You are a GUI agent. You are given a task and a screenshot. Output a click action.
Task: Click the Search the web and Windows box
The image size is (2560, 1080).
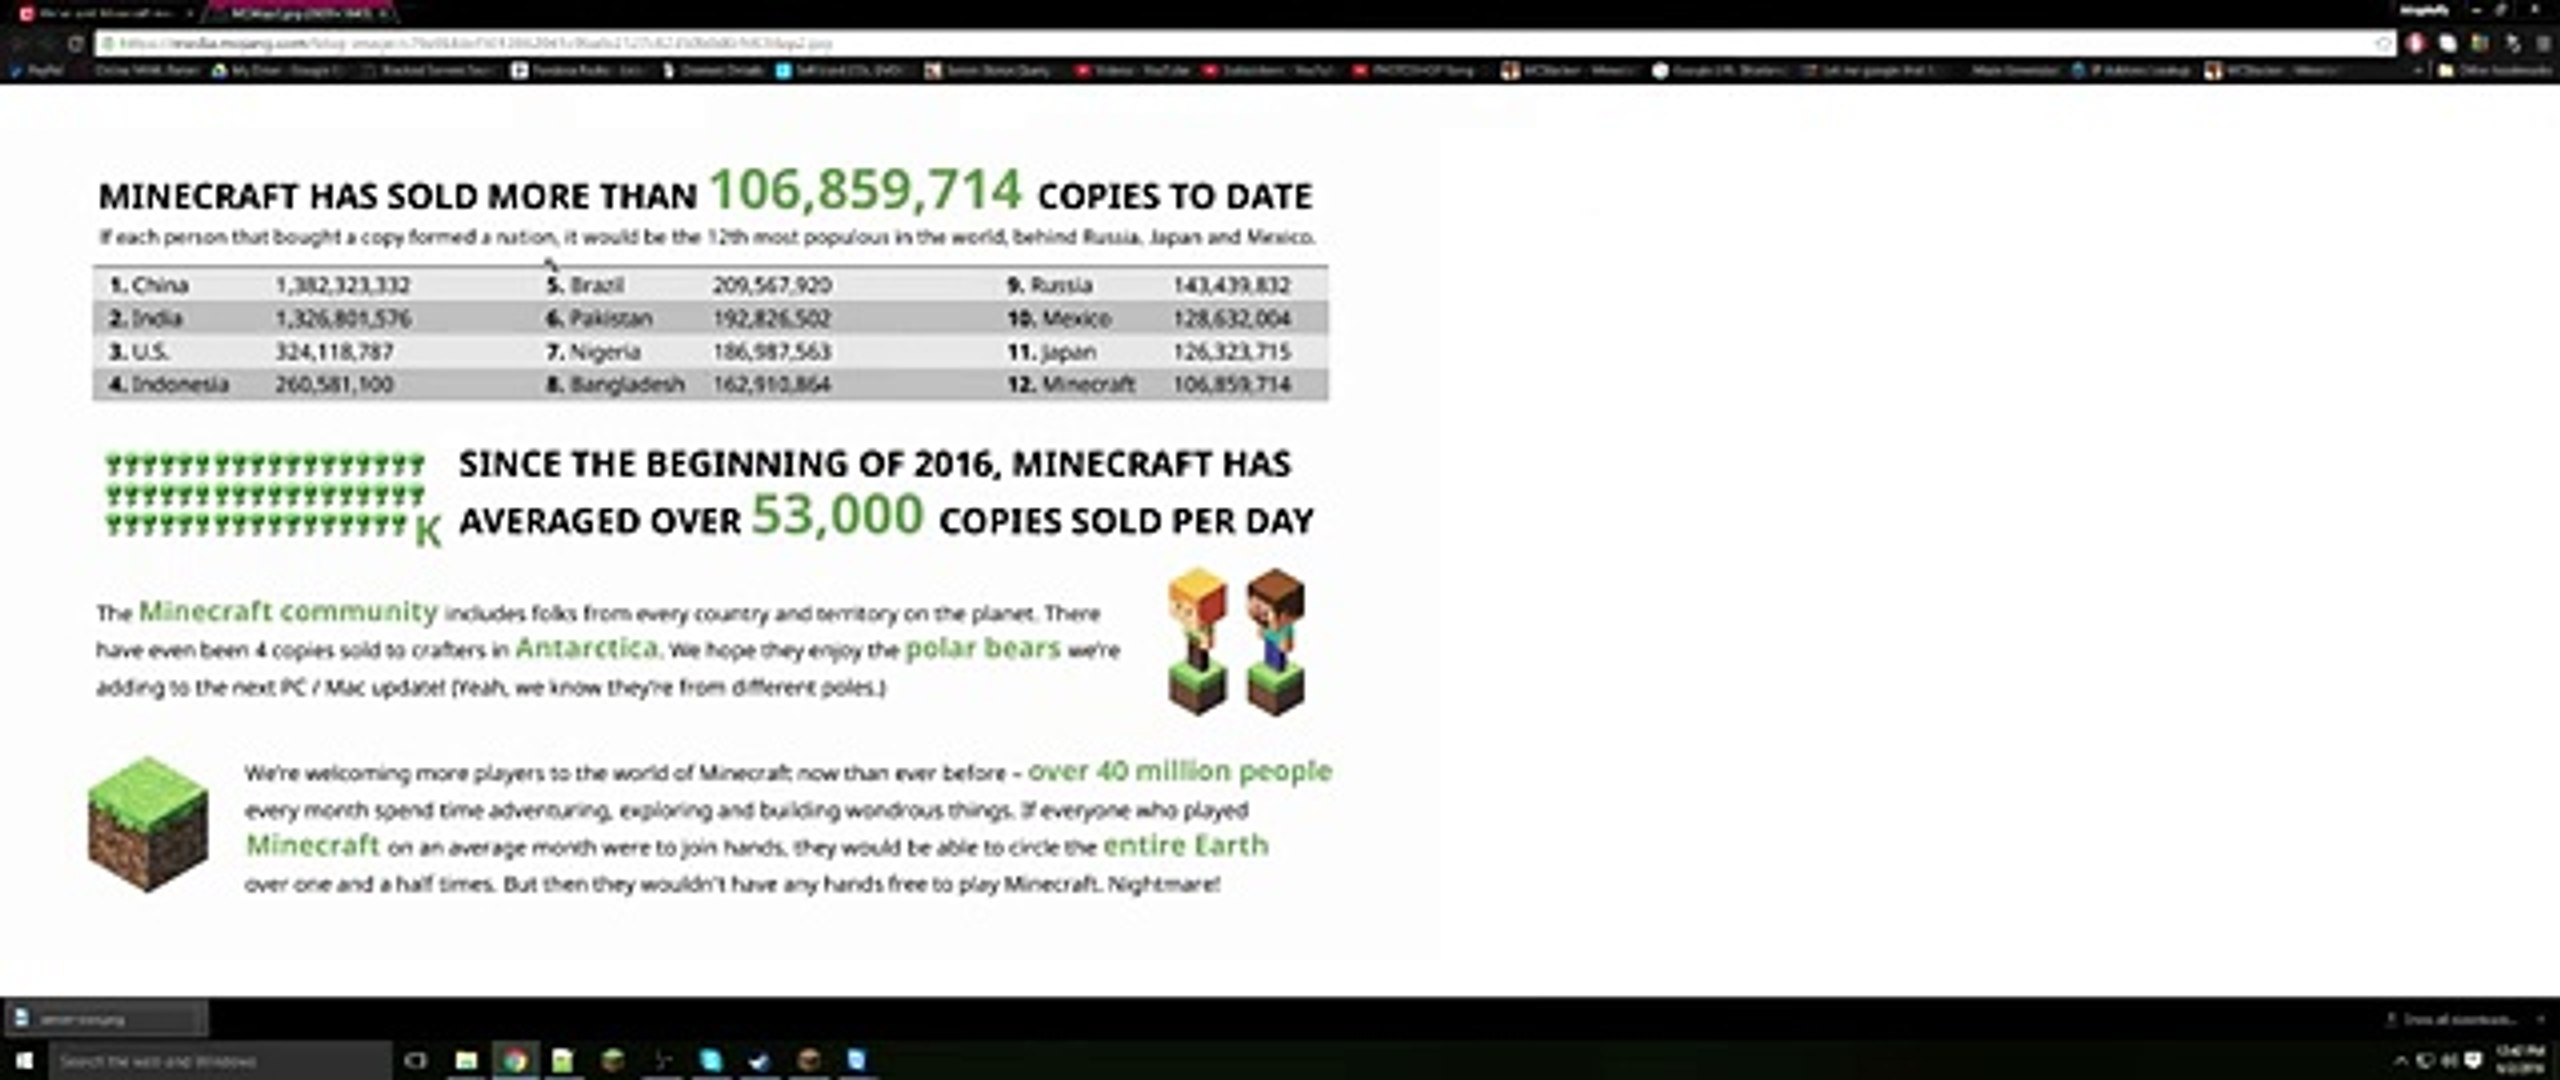[x=220, y=1060]
